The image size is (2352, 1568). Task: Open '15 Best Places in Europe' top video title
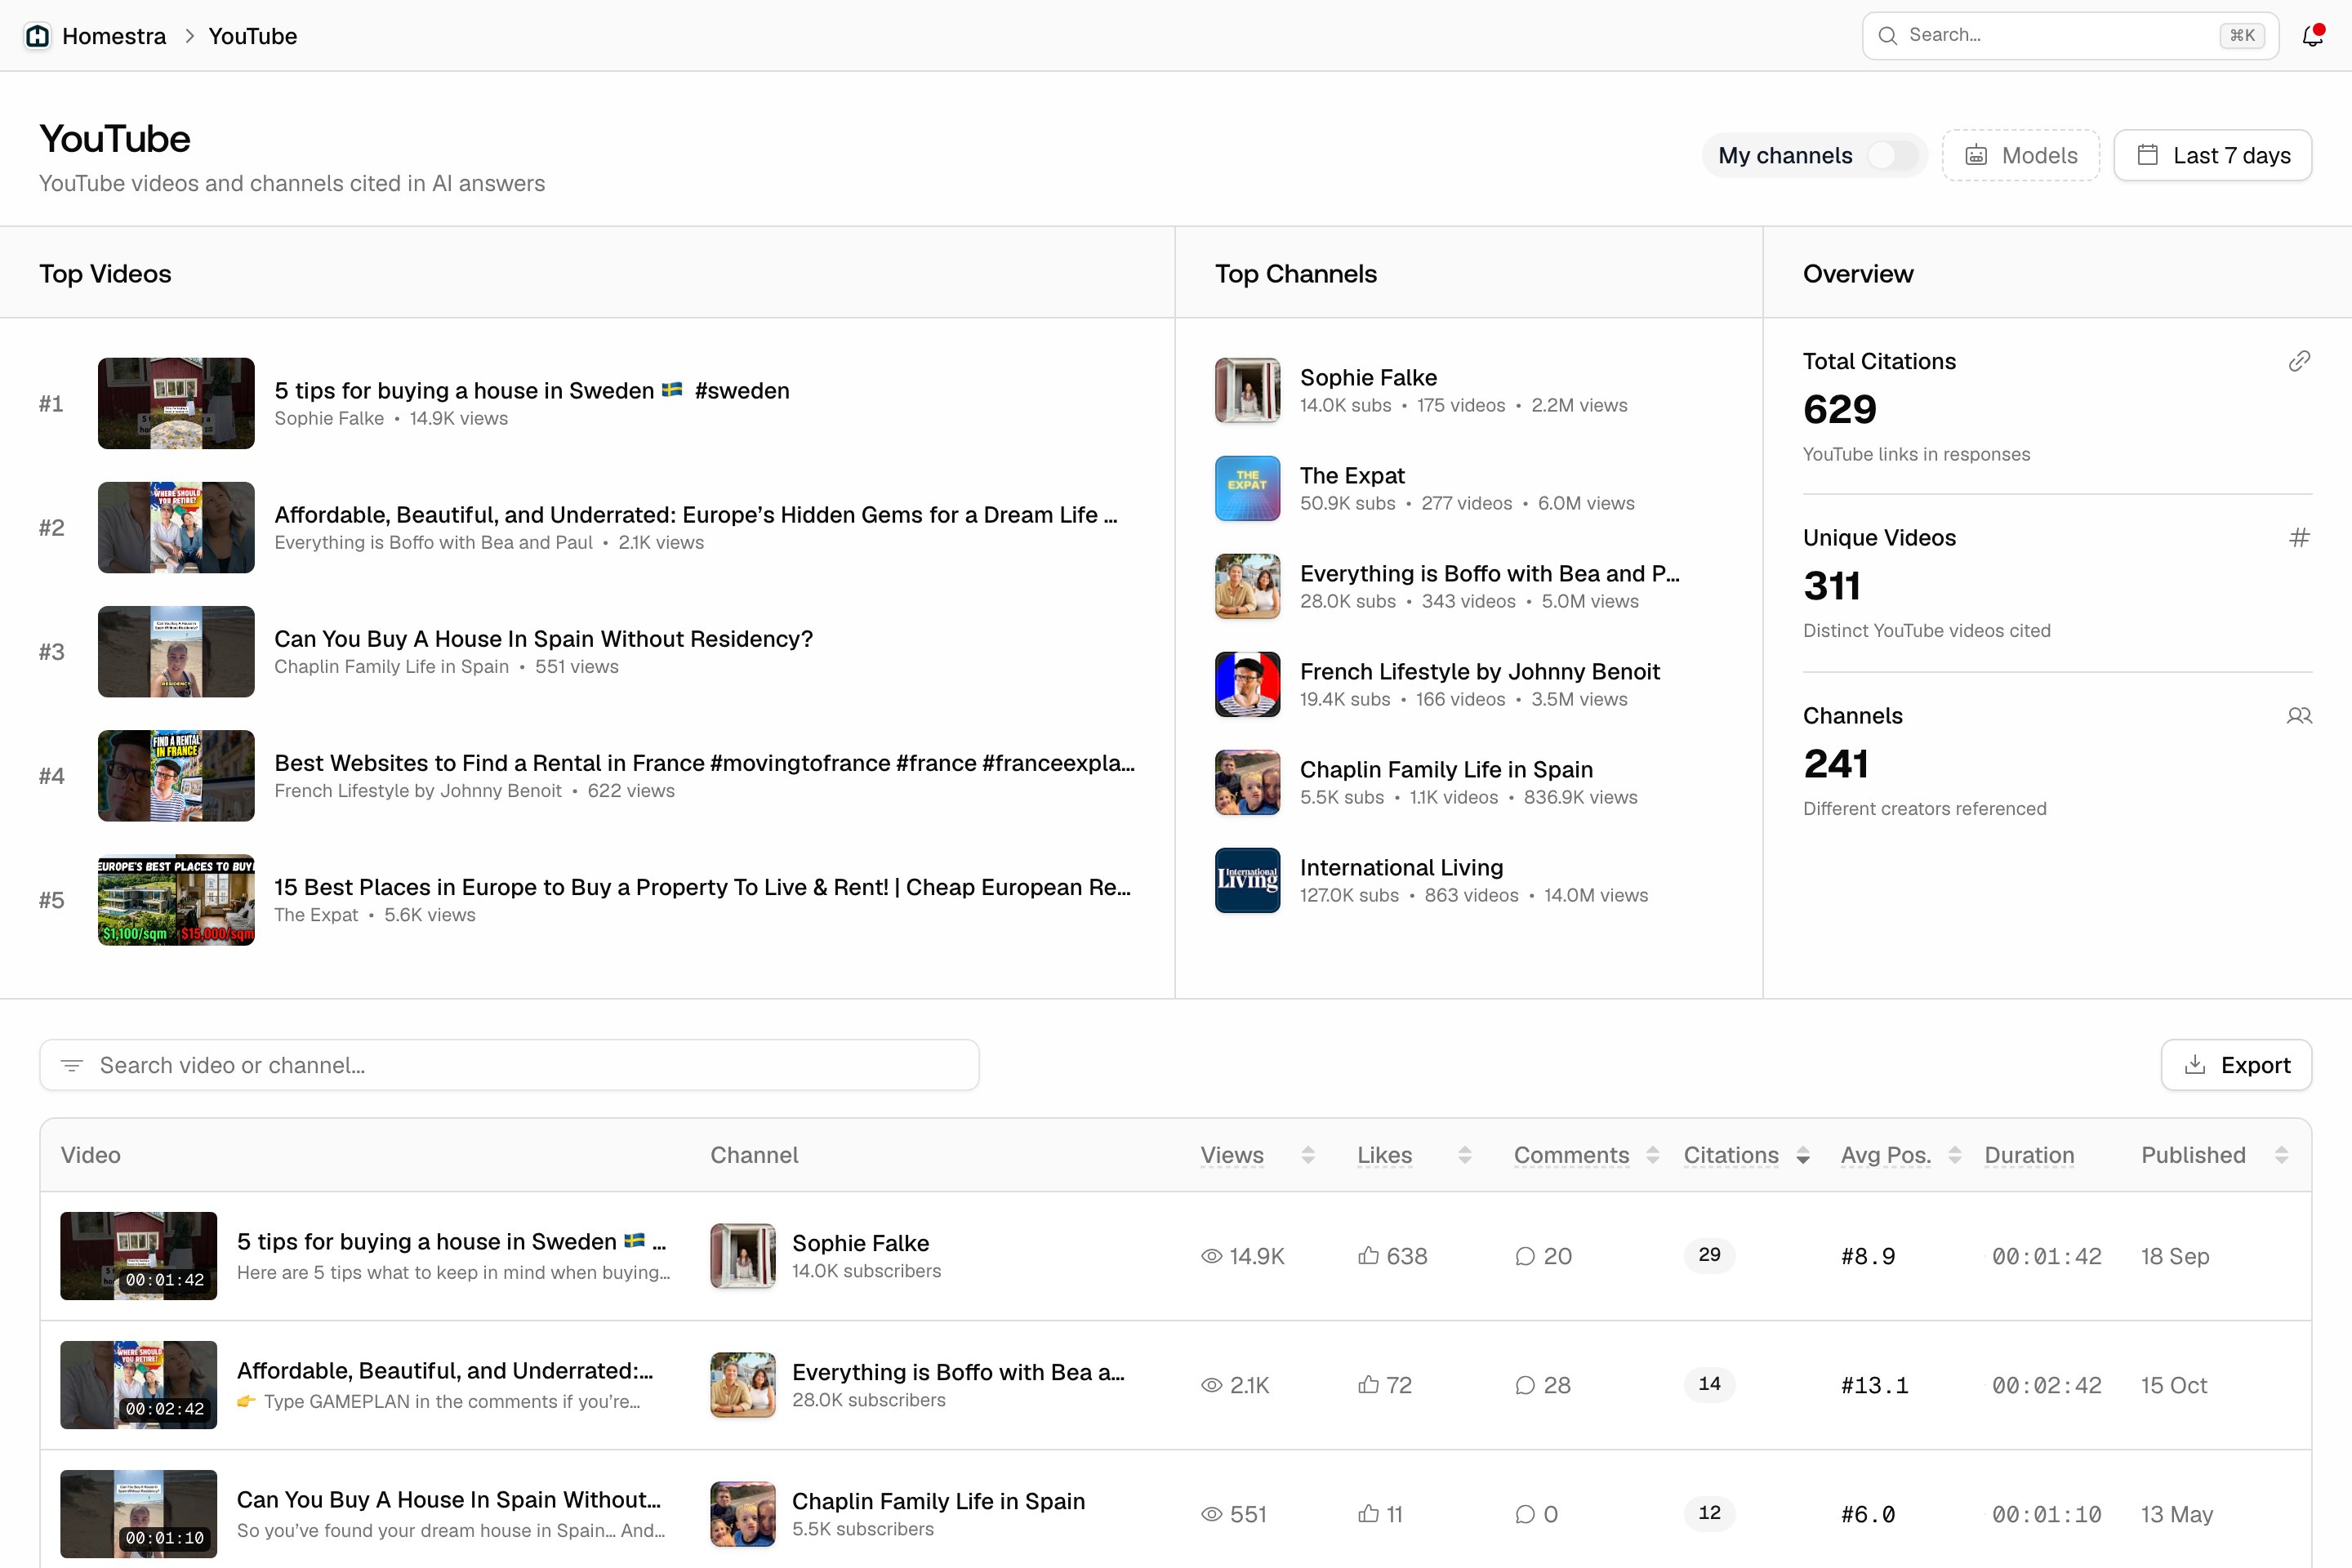point(703,887)
